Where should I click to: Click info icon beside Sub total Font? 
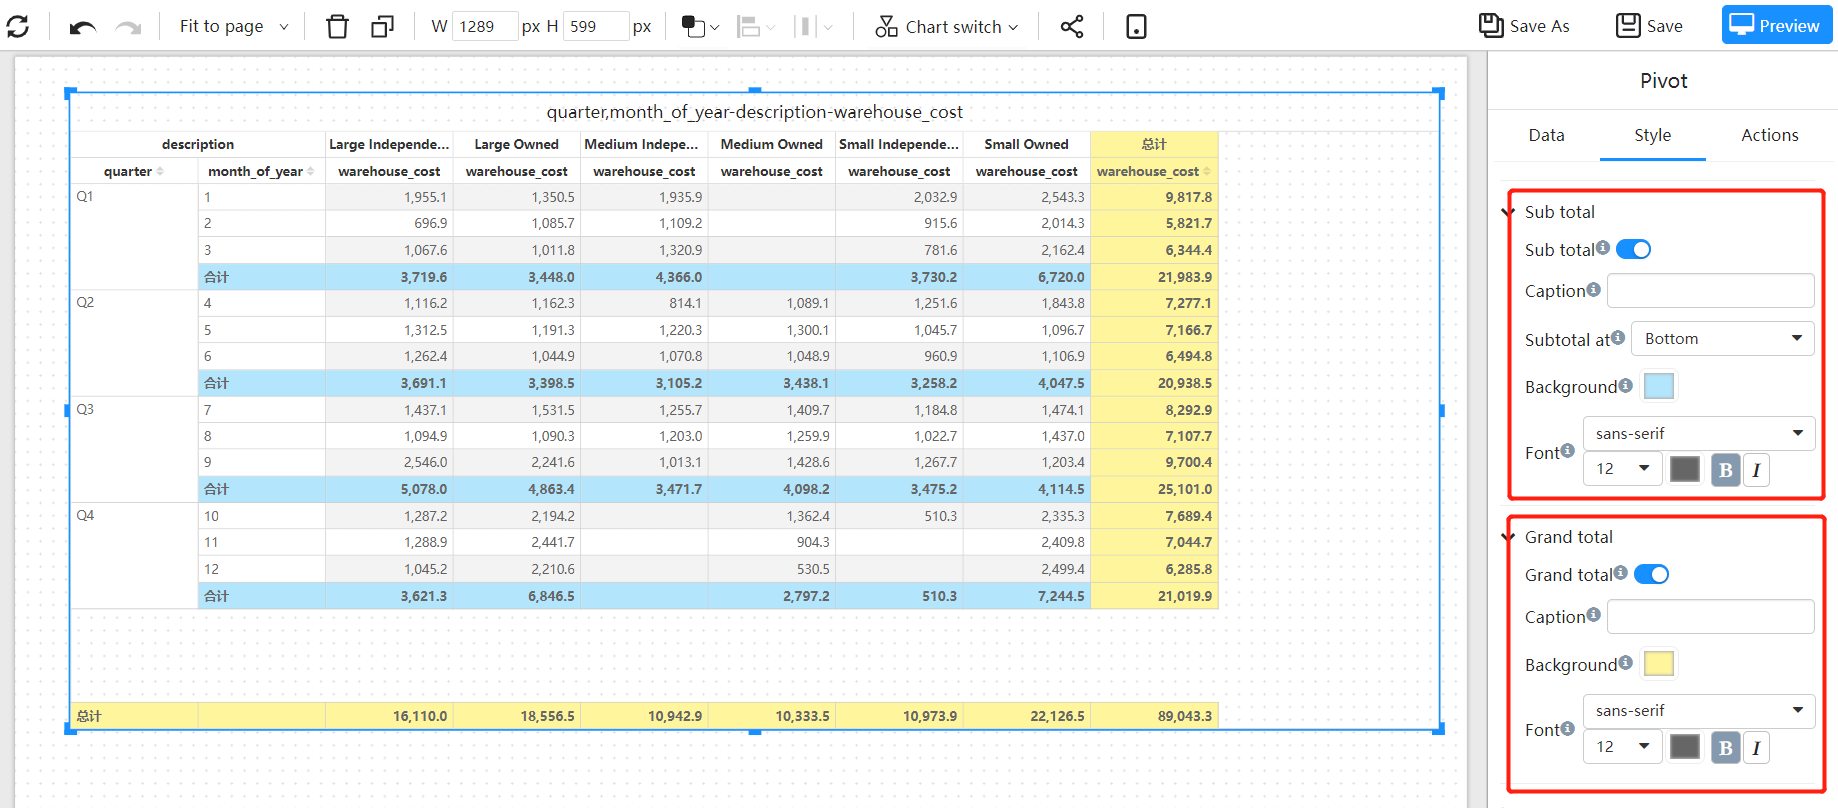pyautogui.click(x=1567, y=451)
